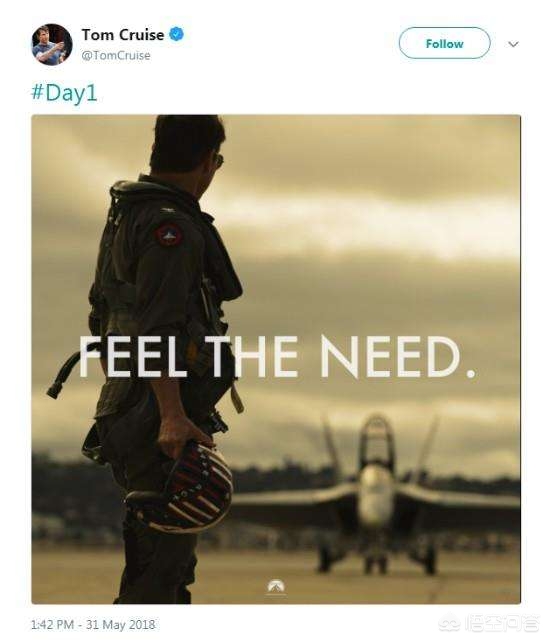Click the pilot's aviator sunglasses

[219, 160]
